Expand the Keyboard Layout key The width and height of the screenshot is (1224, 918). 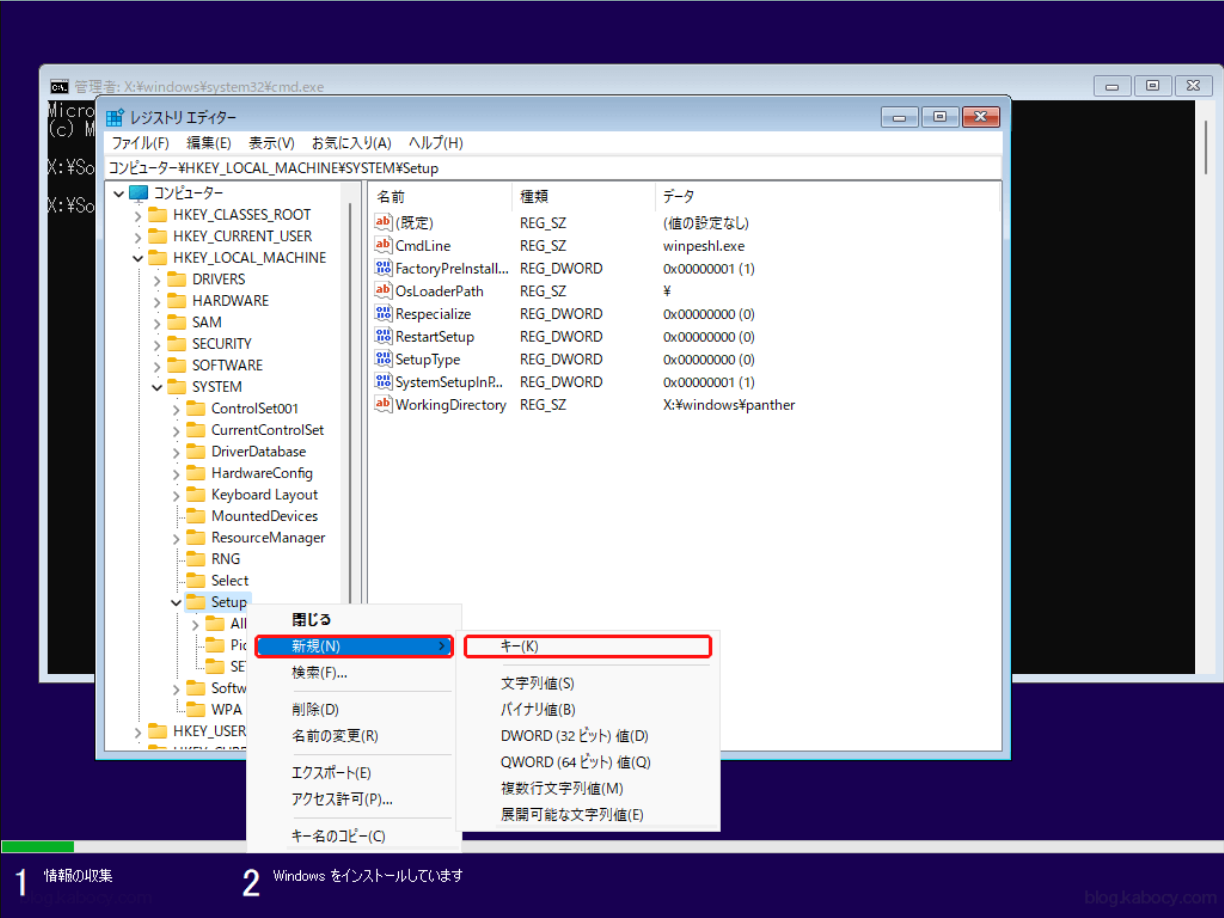(x=176, y=495)
